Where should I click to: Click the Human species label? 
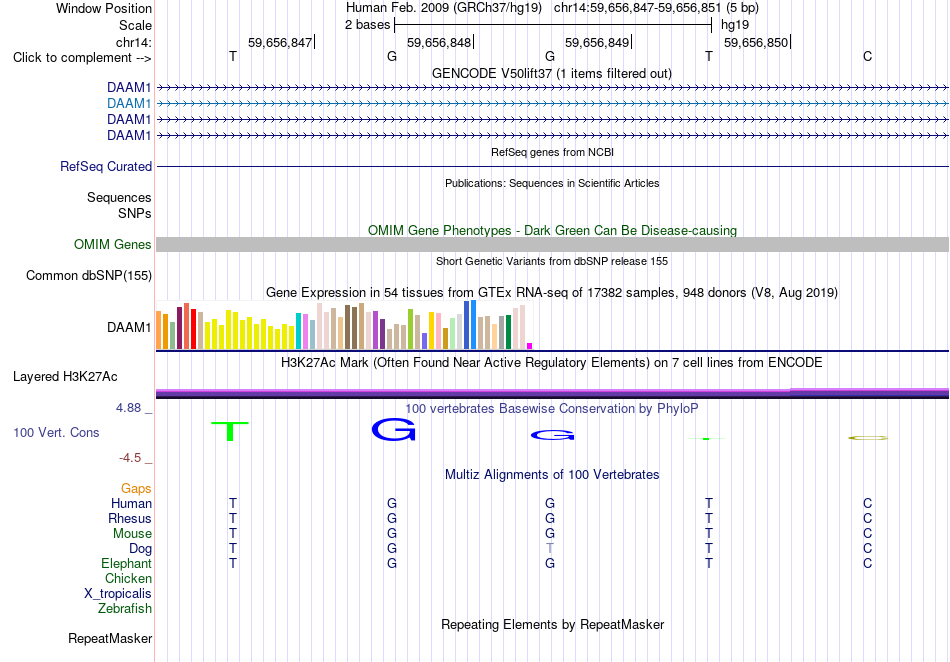click(131, 504)
